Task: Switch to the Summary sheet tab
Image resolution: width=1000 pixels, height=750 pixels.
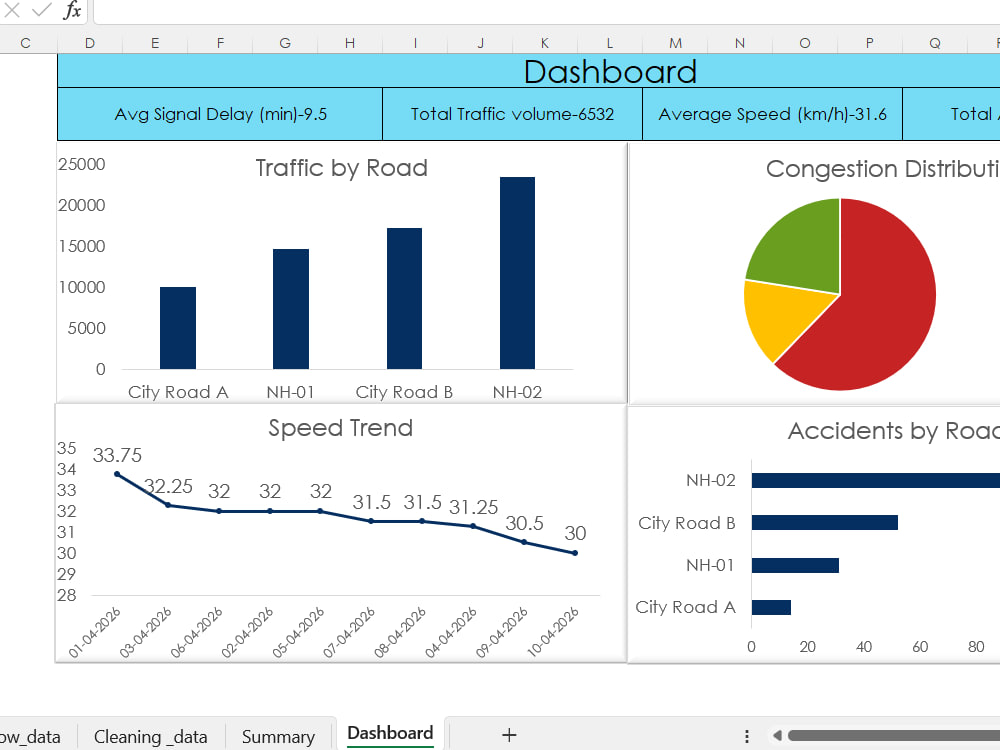Action: click(x=278, y=737)
